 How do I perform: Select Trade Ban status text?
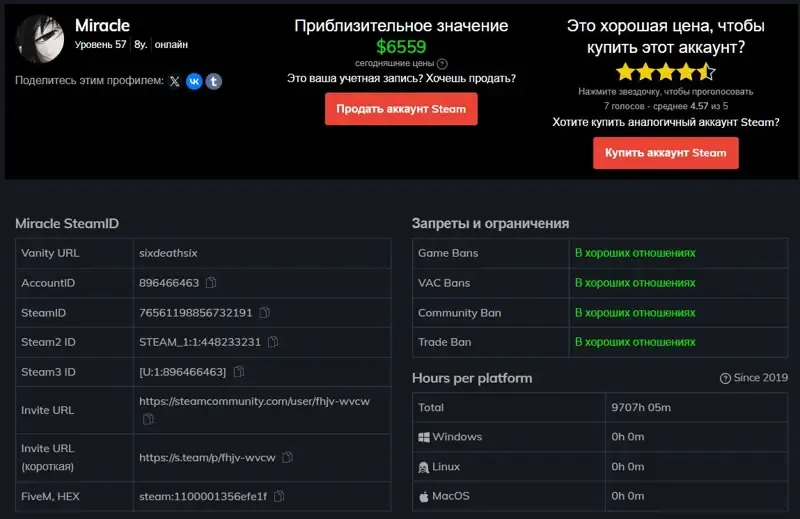[x=635, y=342]
